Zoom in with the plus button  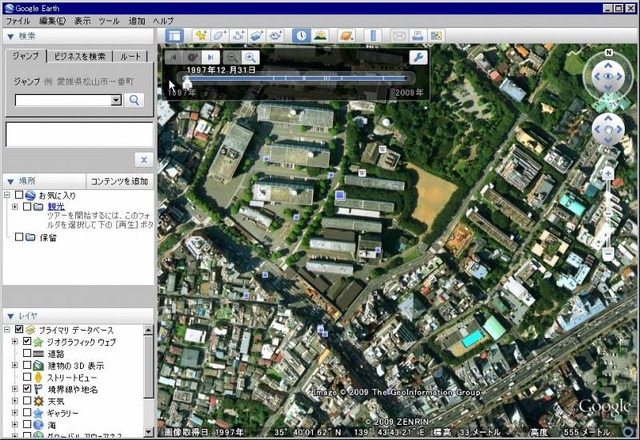[x=608, y=174]
